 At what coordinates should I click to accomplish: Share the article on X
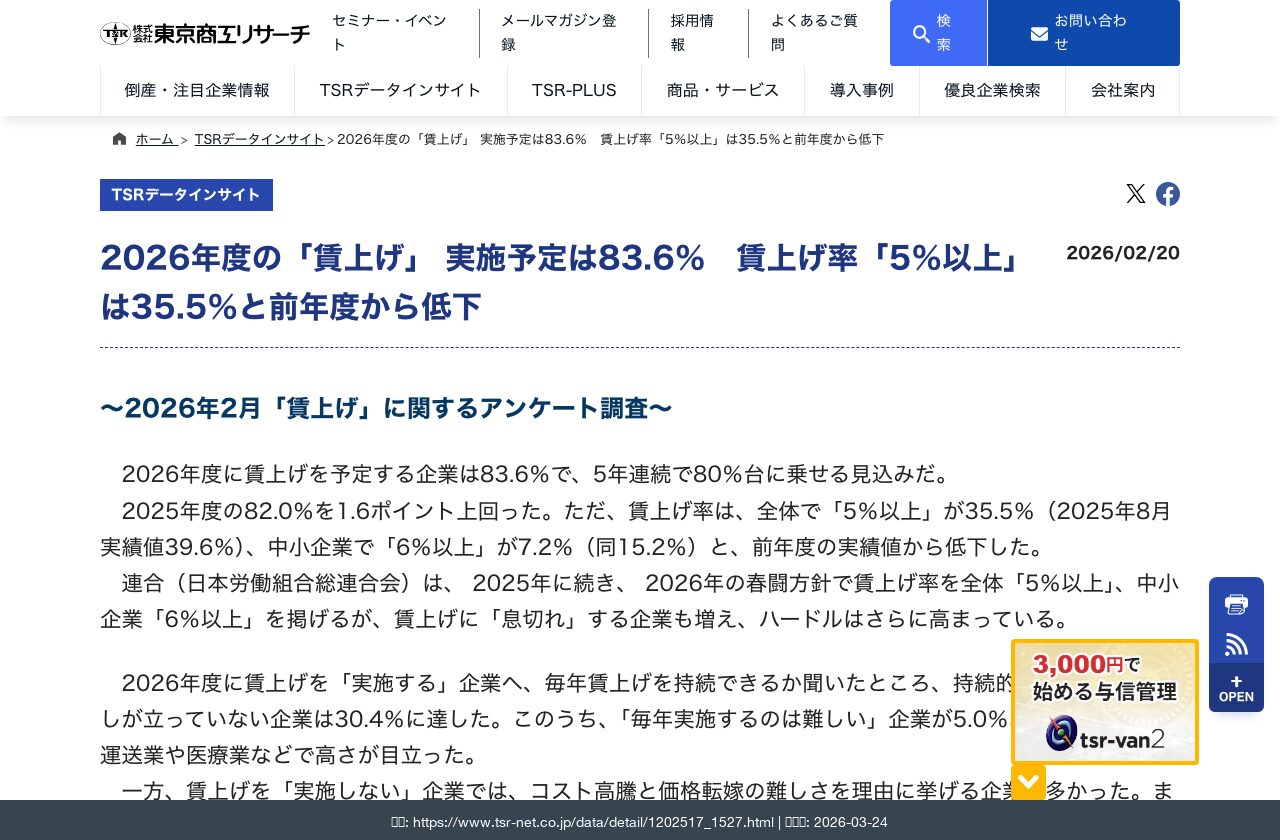(x=1136, y=194)
